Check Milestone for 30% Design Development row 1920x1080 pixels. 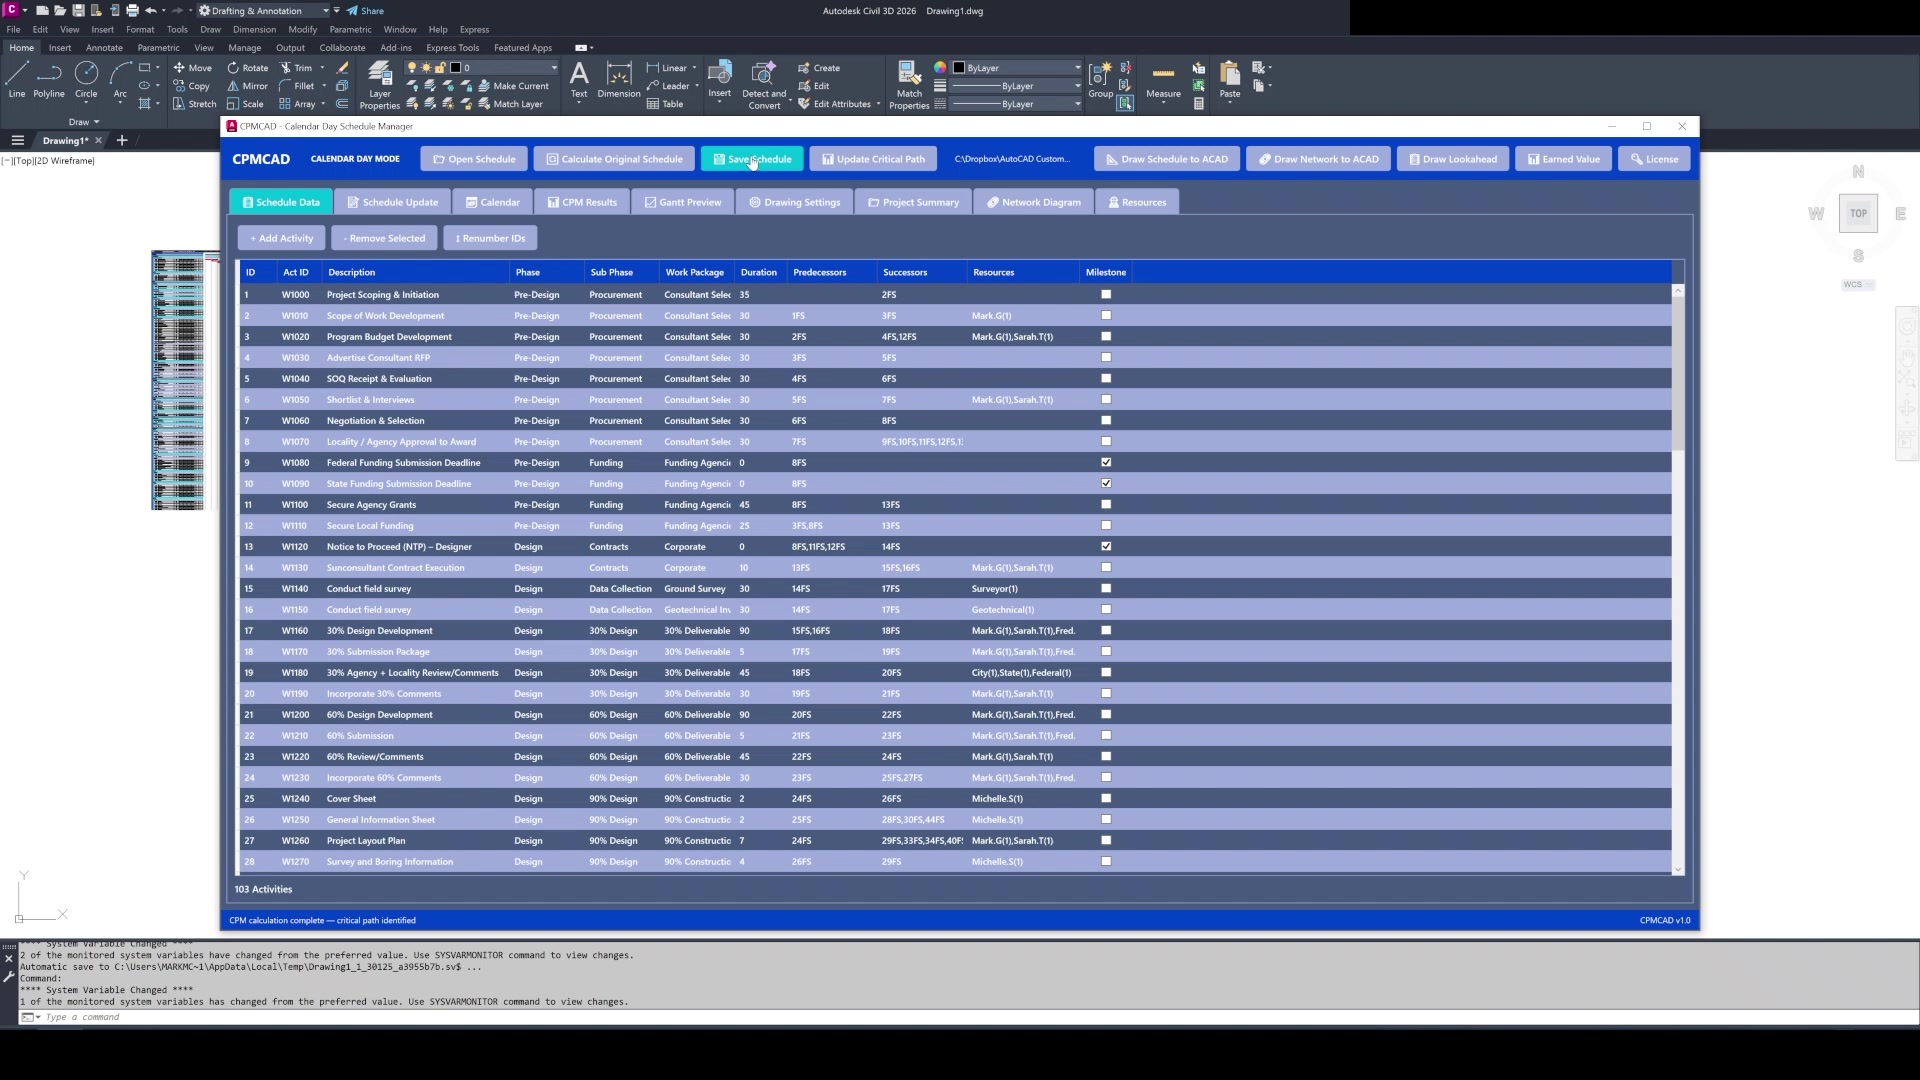coord(1106,630)
